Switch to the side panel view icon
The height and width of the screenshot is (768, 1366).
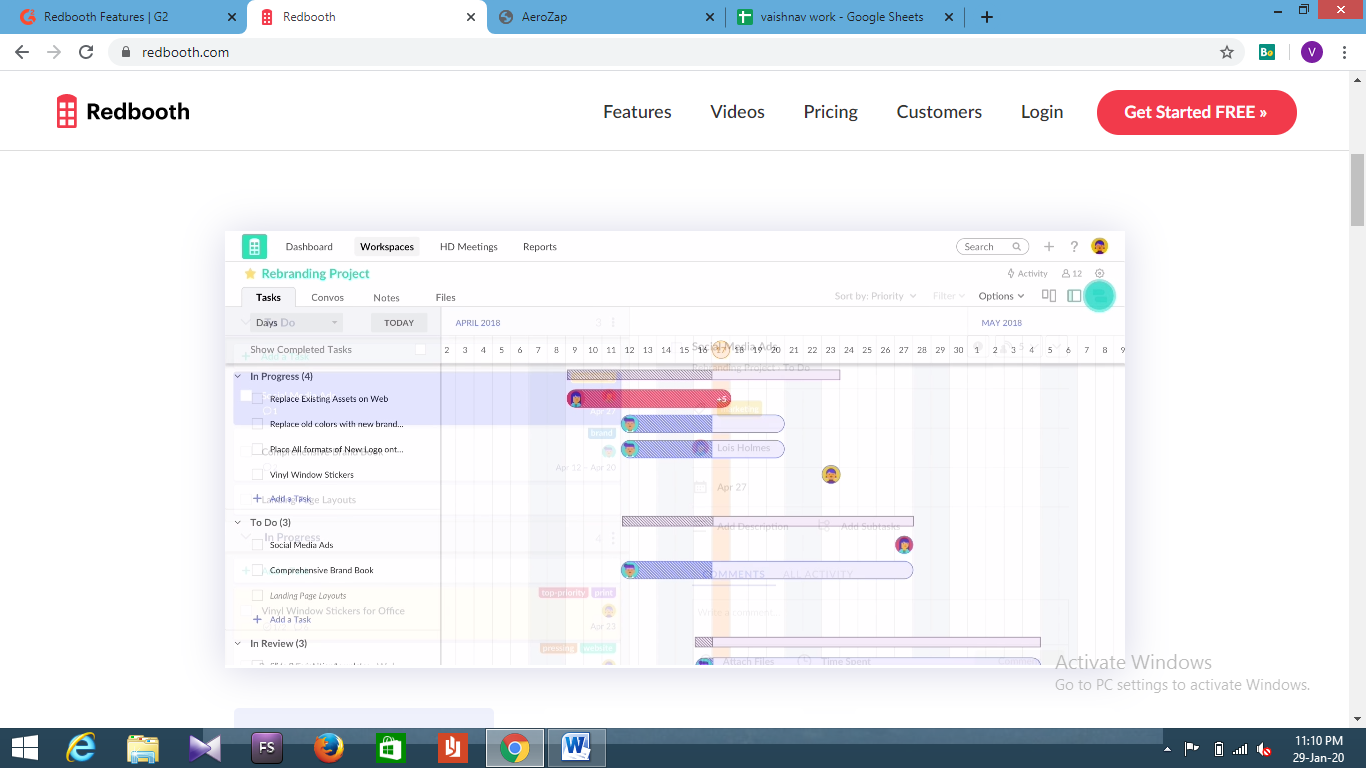click(1074, 296)
